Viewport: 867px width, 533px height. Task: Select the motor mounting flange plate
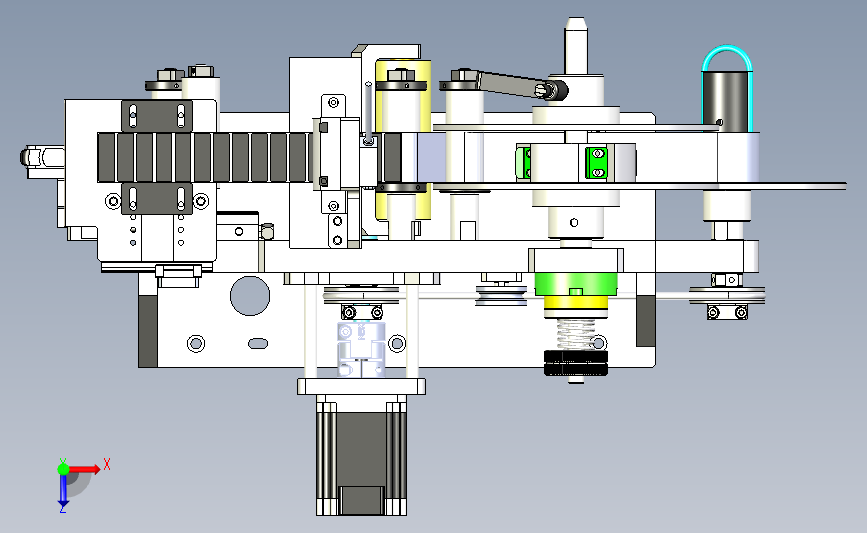(362, 386)
